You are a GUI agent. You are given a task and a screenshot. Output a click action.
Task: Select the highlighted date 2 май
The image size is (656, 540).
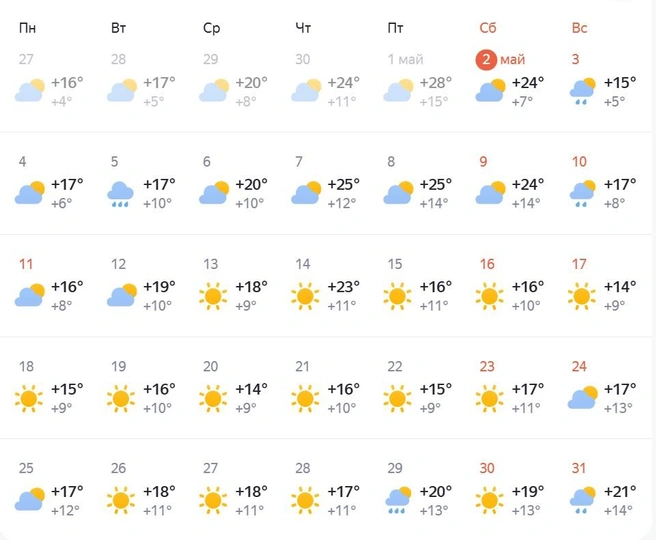pos(500,60)
